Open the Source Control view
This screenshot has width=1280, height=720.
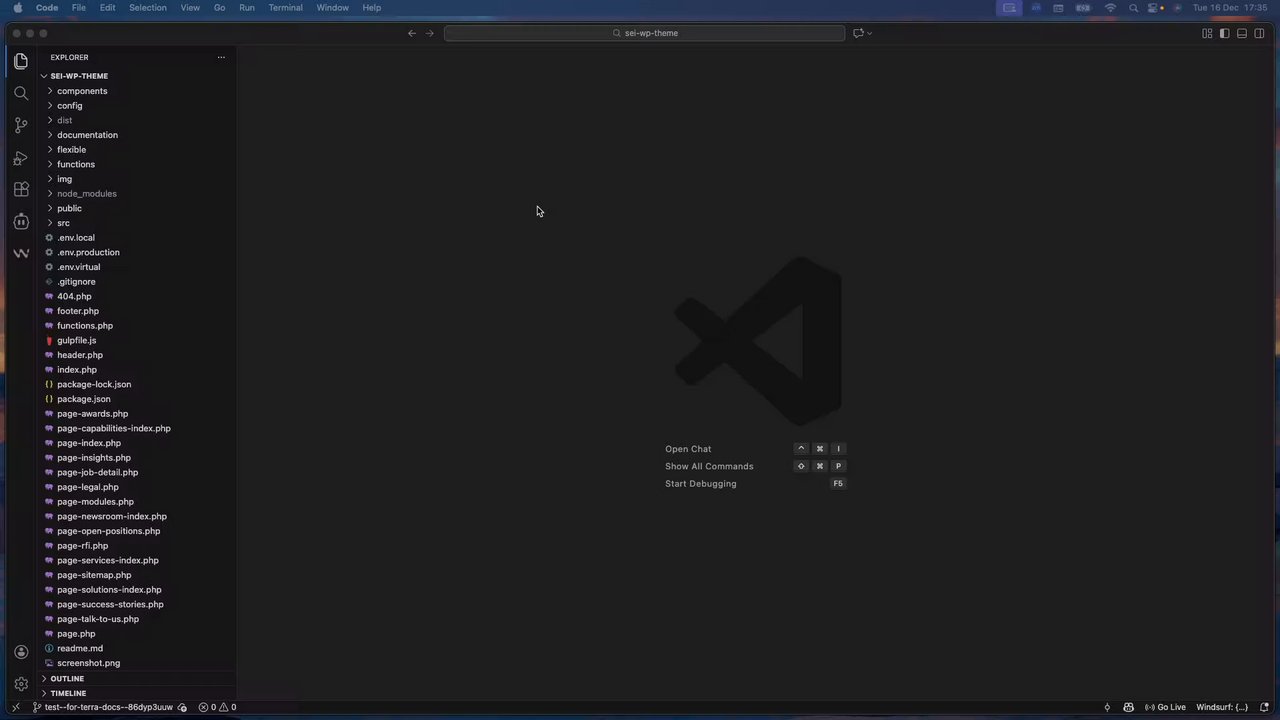pos(21,125)
